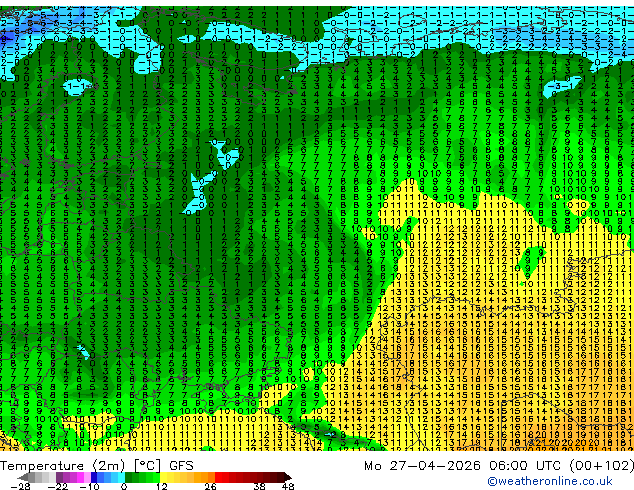634x490 pixels.
Task: Select the yellow swatch next to 12 label
Action: pos(163,477)
